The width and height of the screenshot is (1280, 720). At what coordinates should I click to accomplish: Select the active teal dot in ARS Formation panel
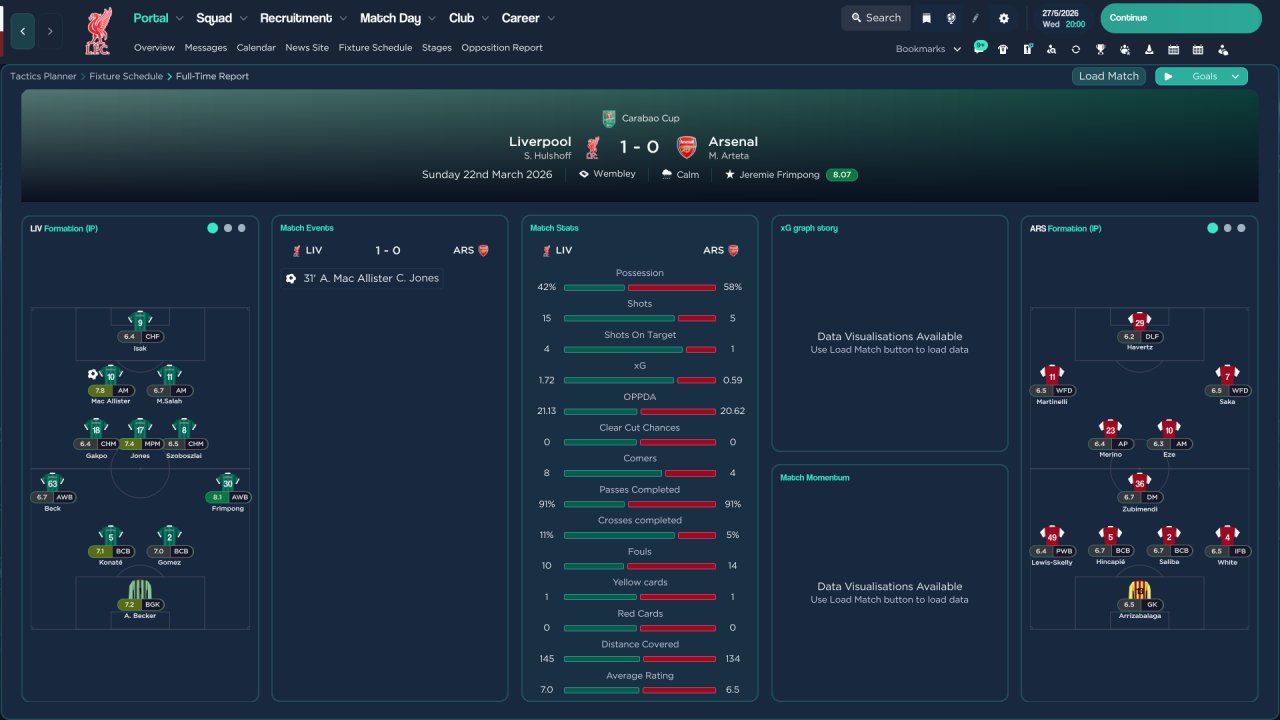click(1213, 228)
